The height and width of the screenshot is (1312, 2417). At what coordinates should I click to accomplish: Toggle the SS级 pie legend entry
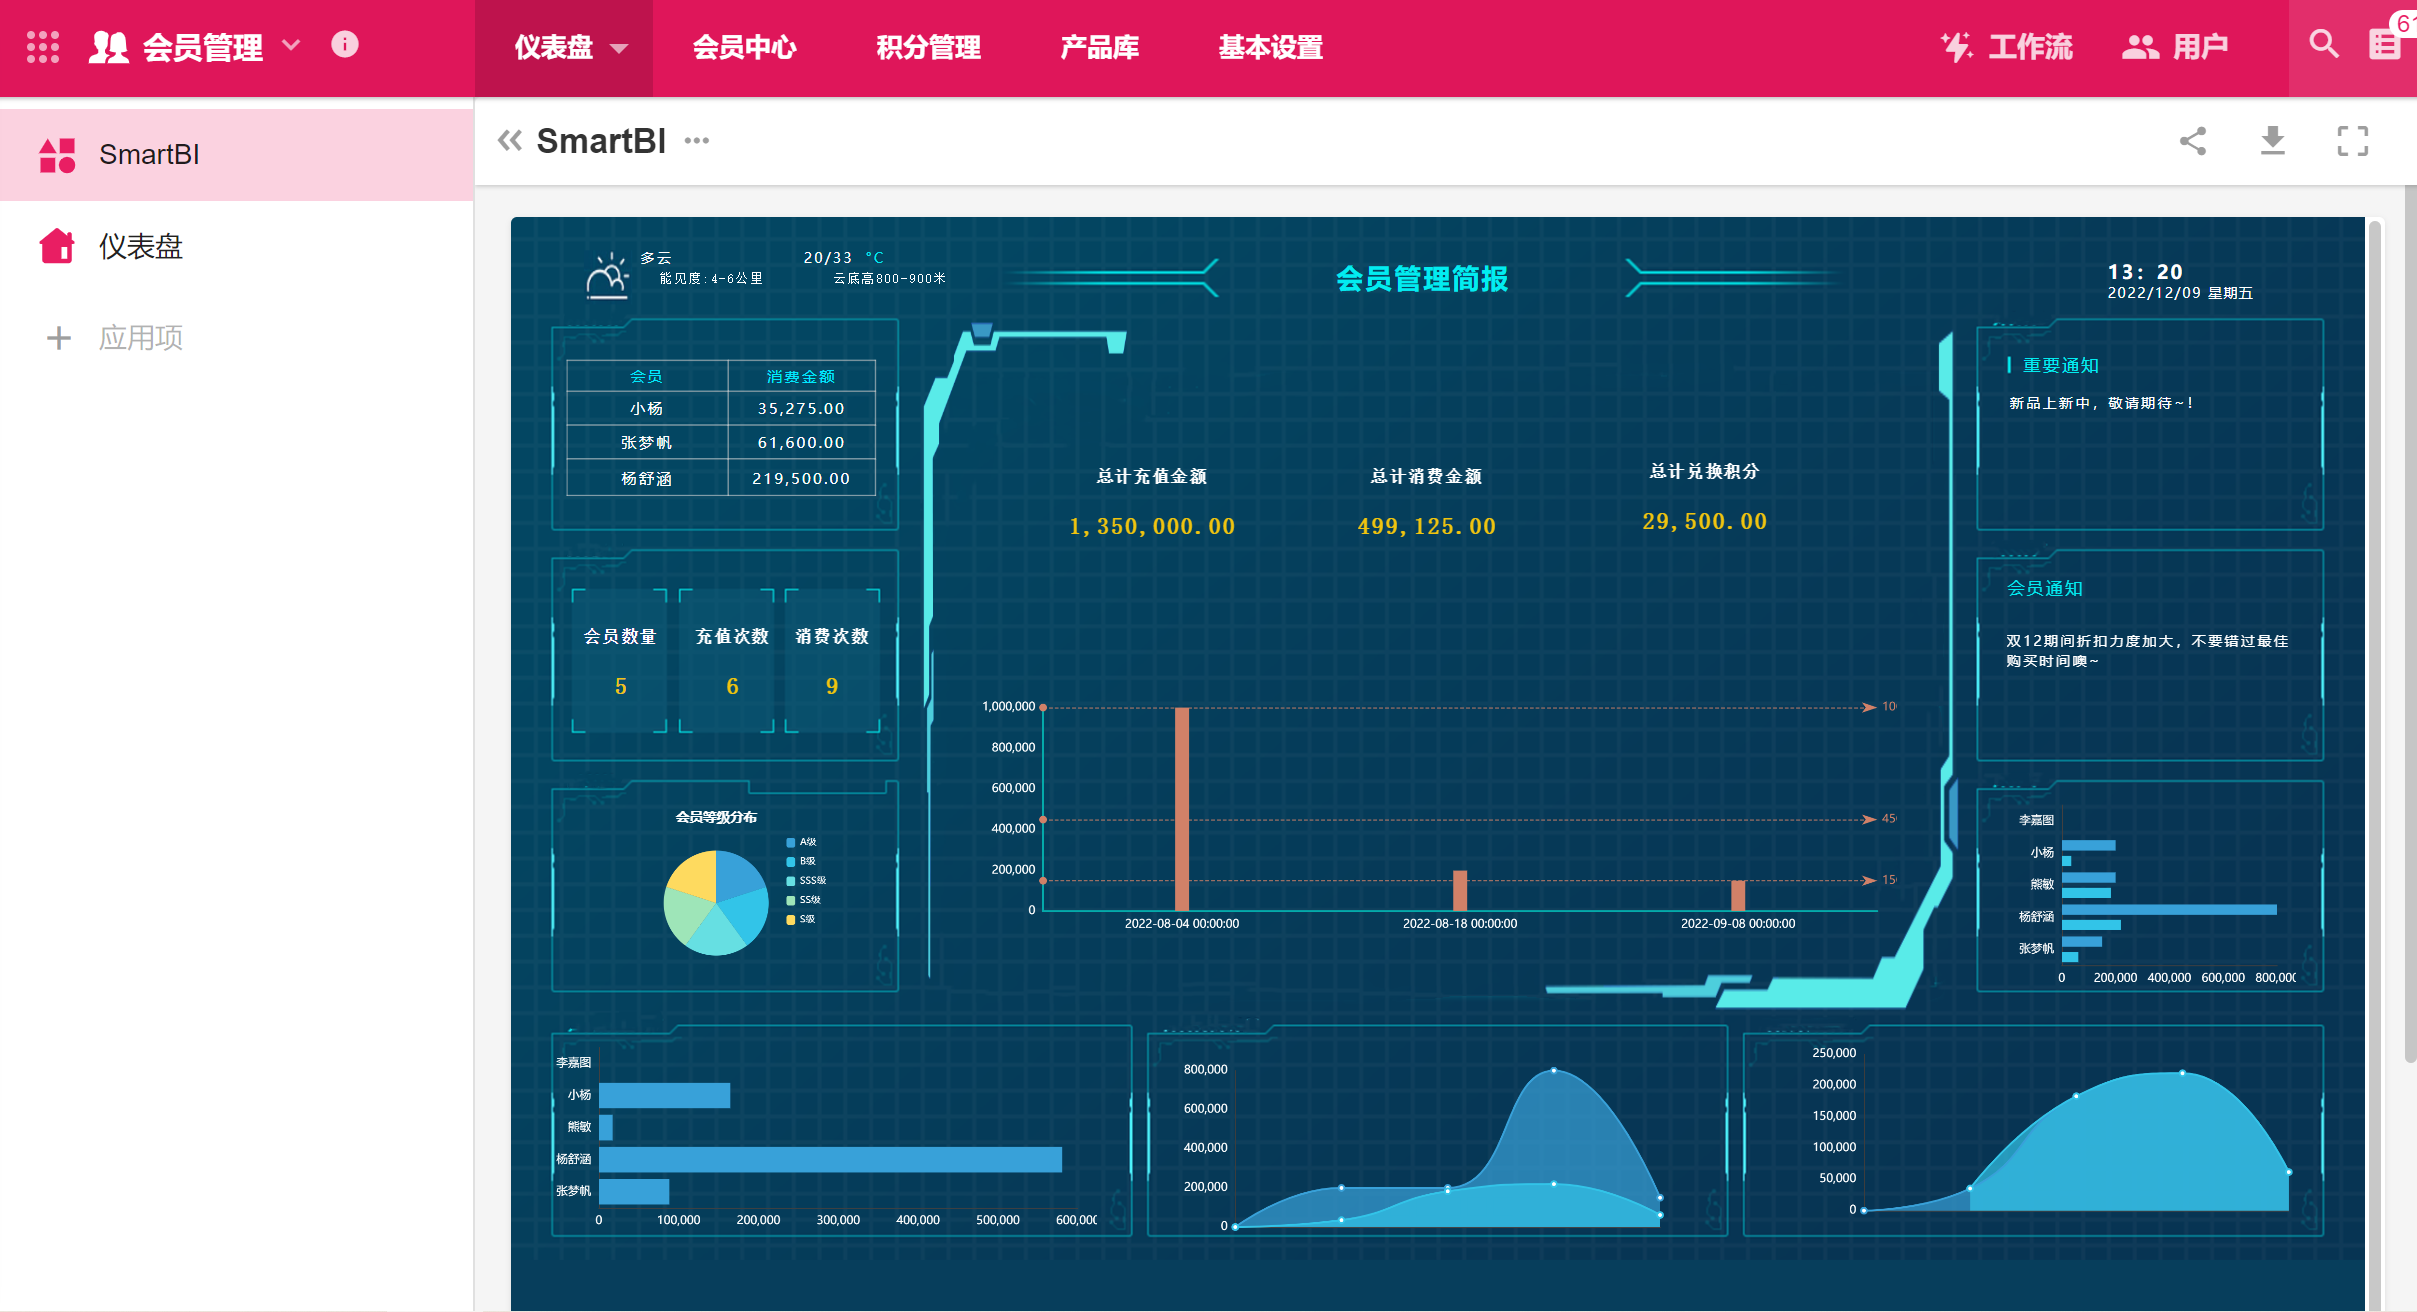tap(803, 900)
